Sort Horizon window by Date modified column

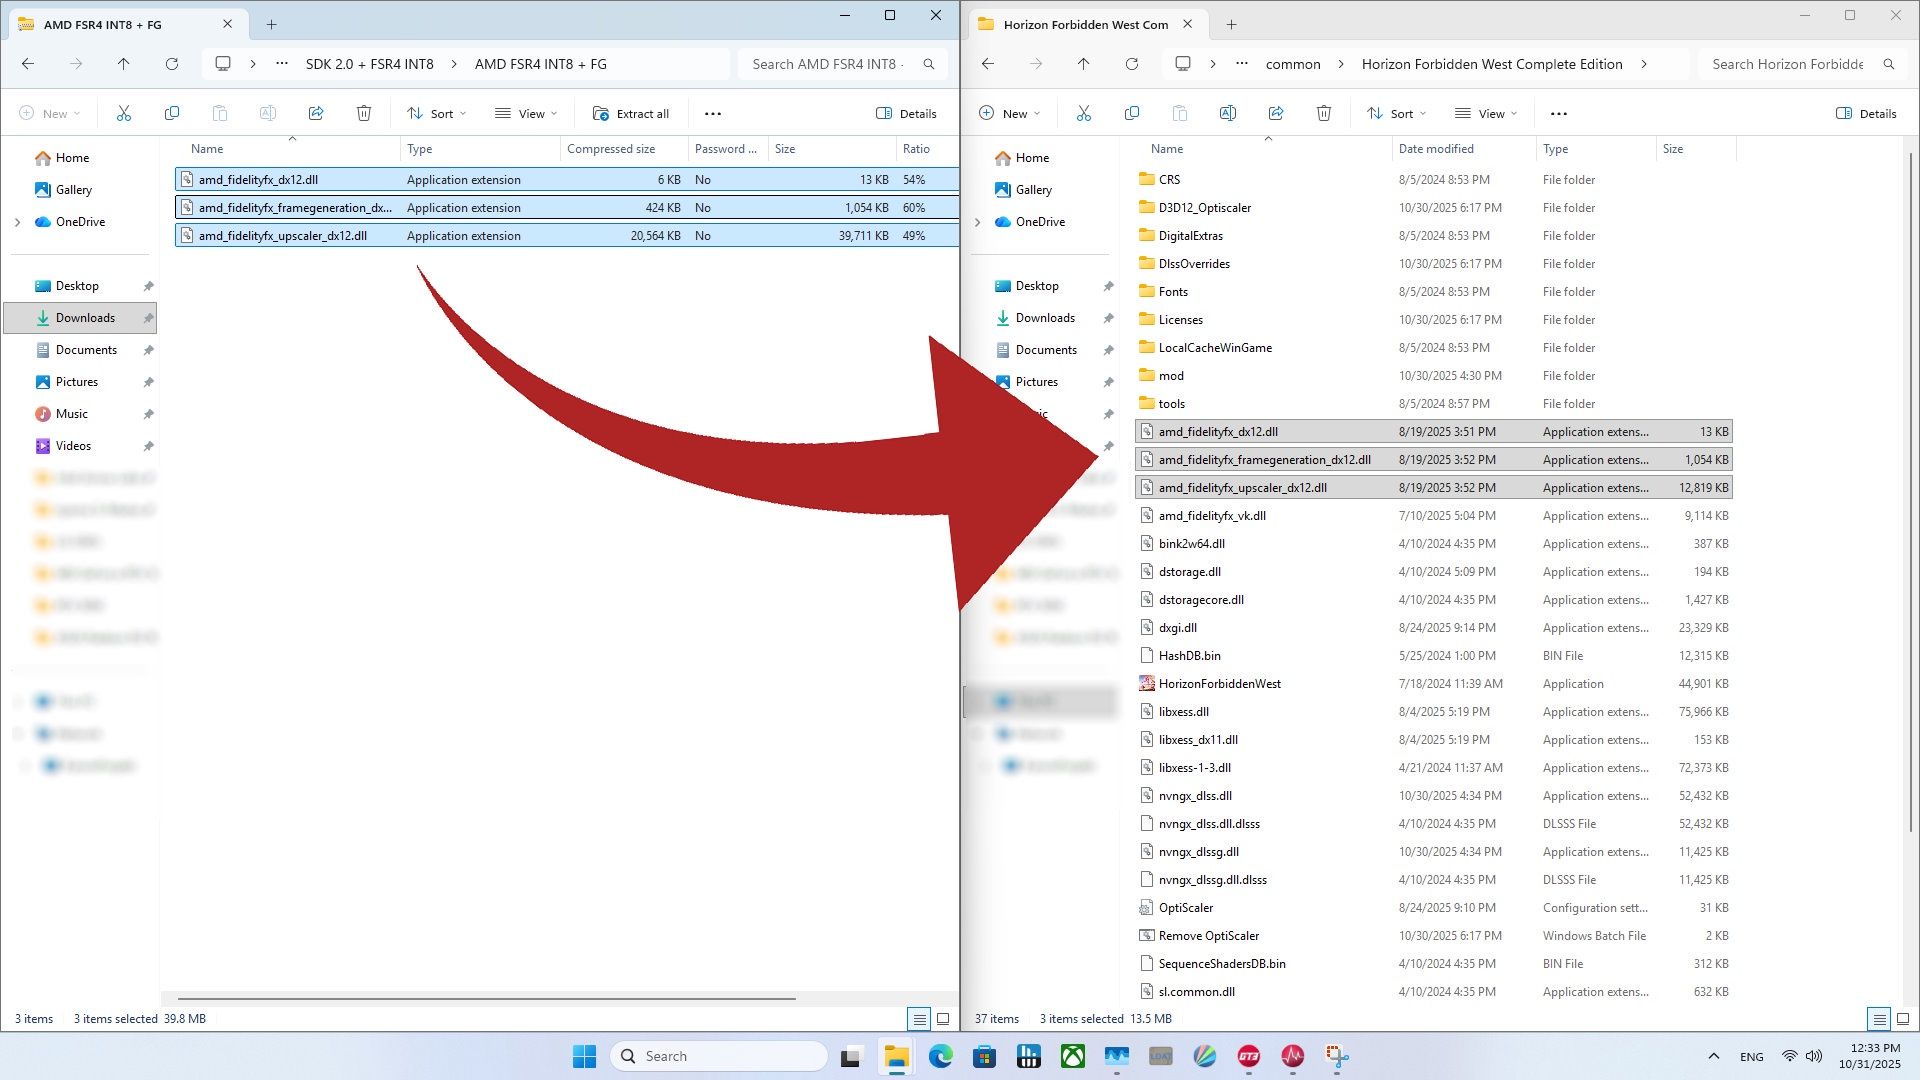1464,149
